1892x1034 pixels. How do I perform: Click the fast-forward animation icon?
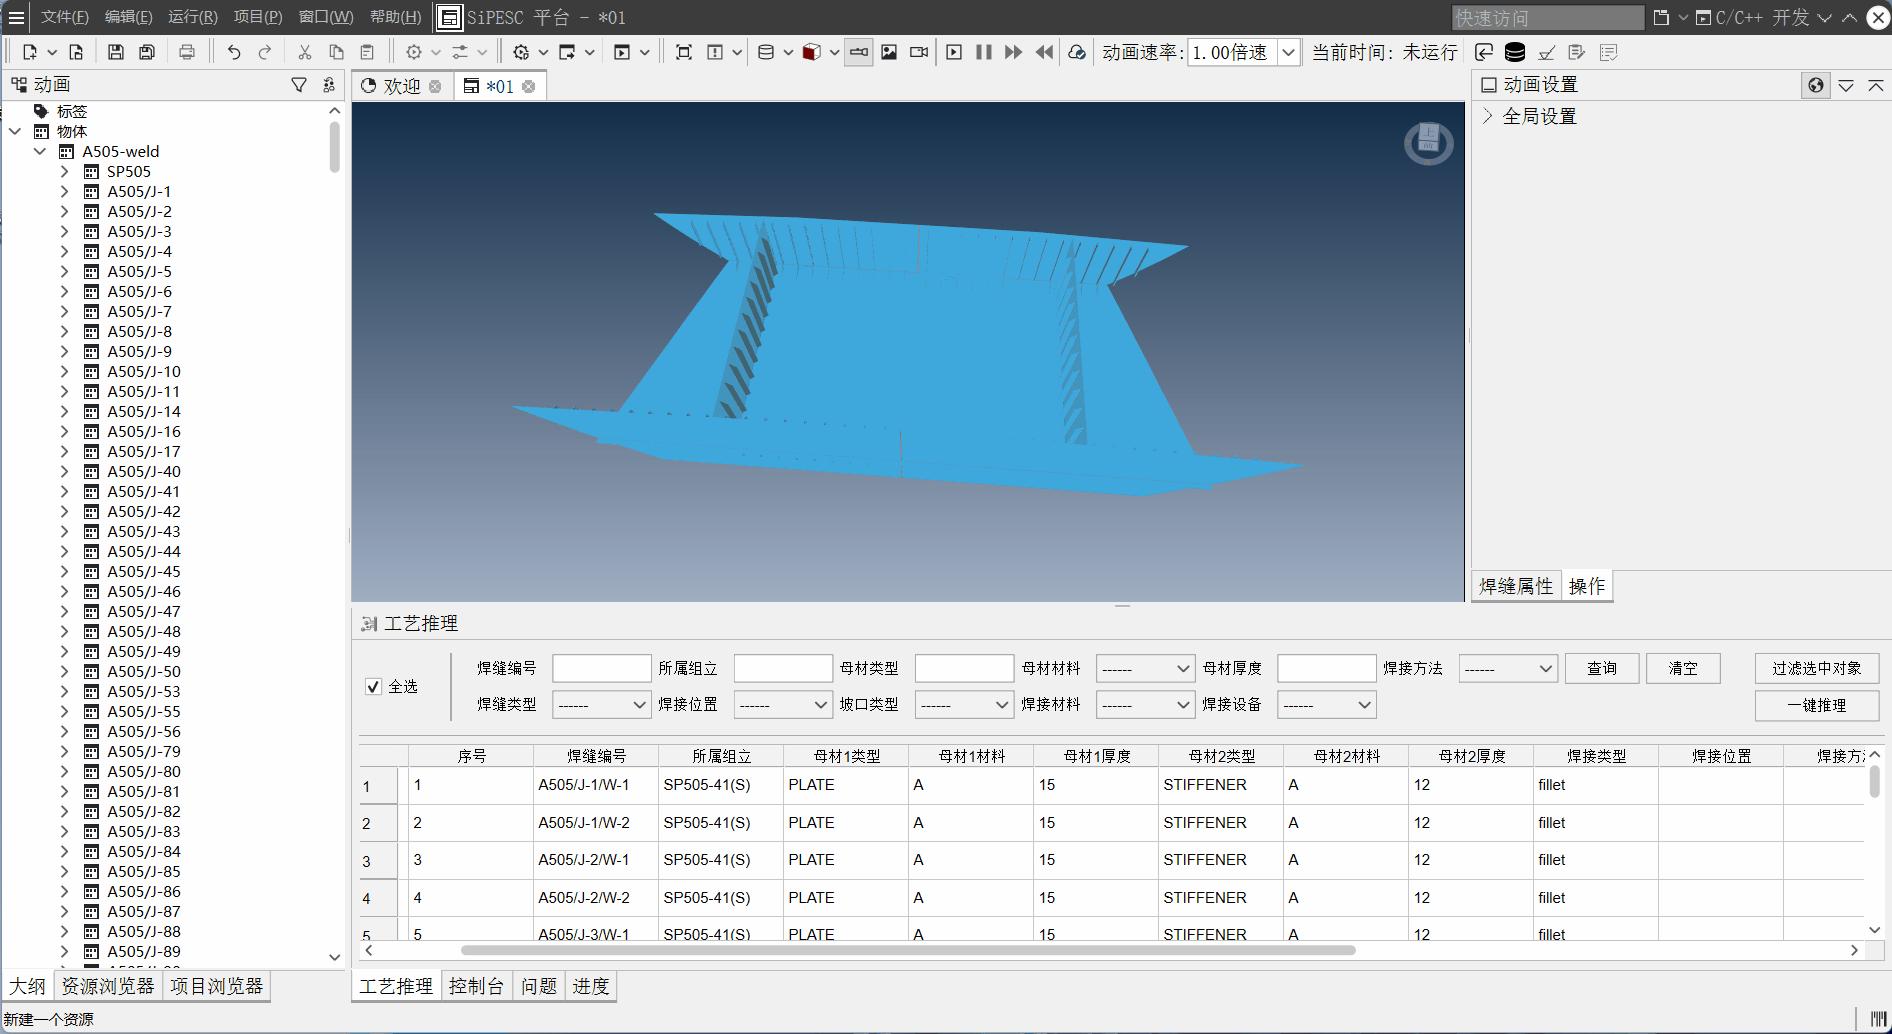tap(1013, 52)
